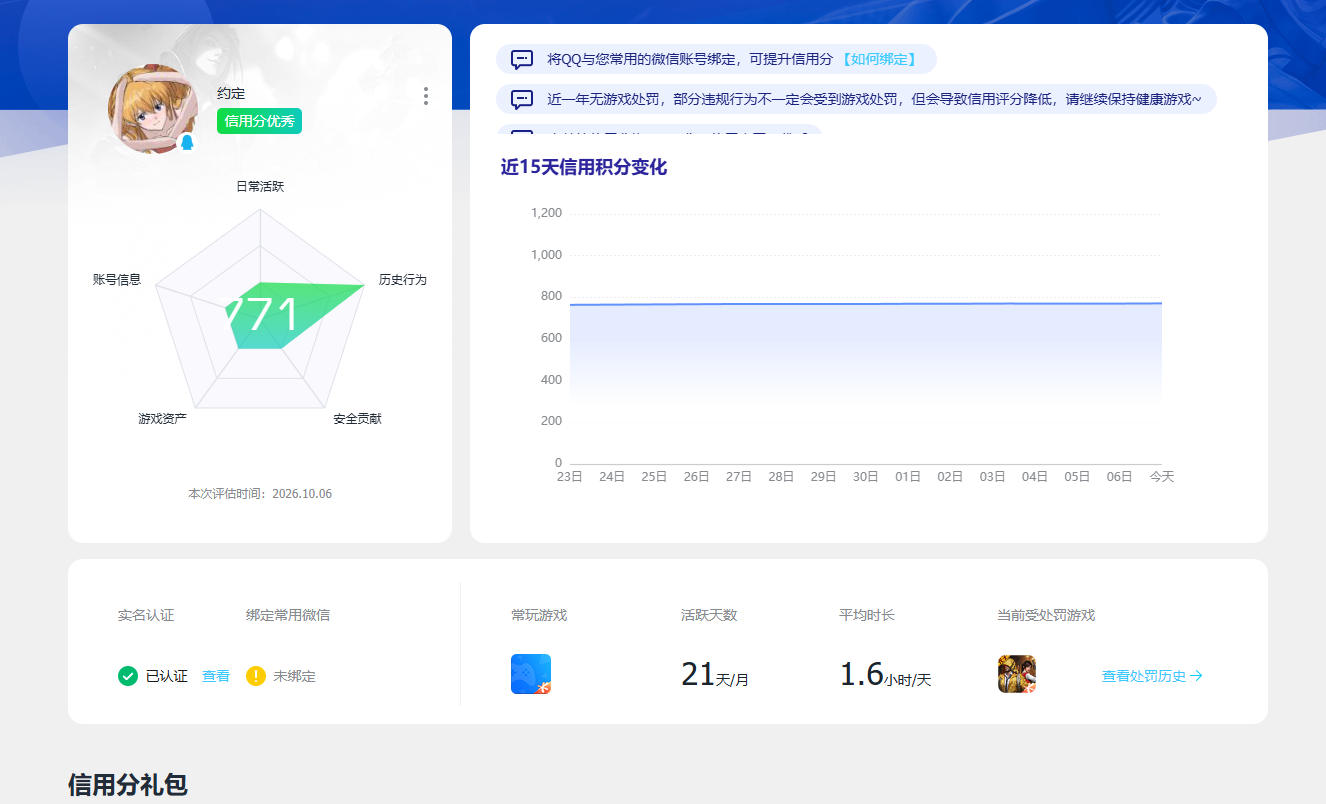This screenshot has width=1326, height=804.
Task: Click the 近15天信用积分变化 heading
Action: [x=584, y=167]
